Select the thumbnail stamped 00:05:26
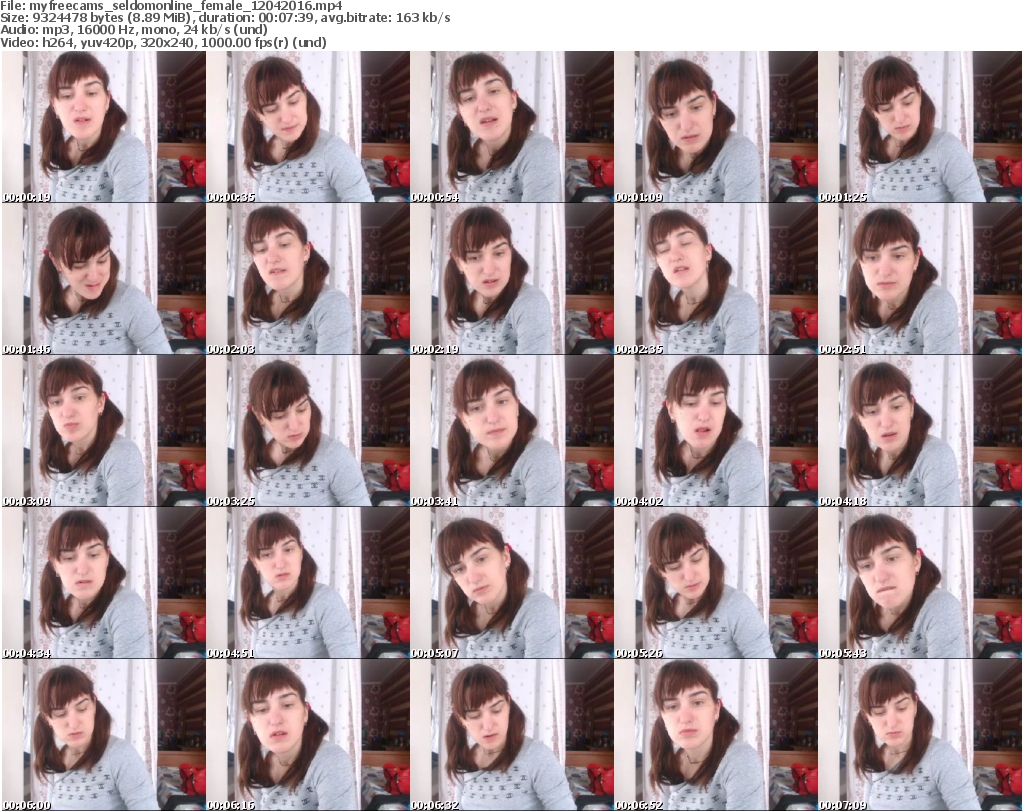The image size is (1024, 811). click(x=716, y=583)
